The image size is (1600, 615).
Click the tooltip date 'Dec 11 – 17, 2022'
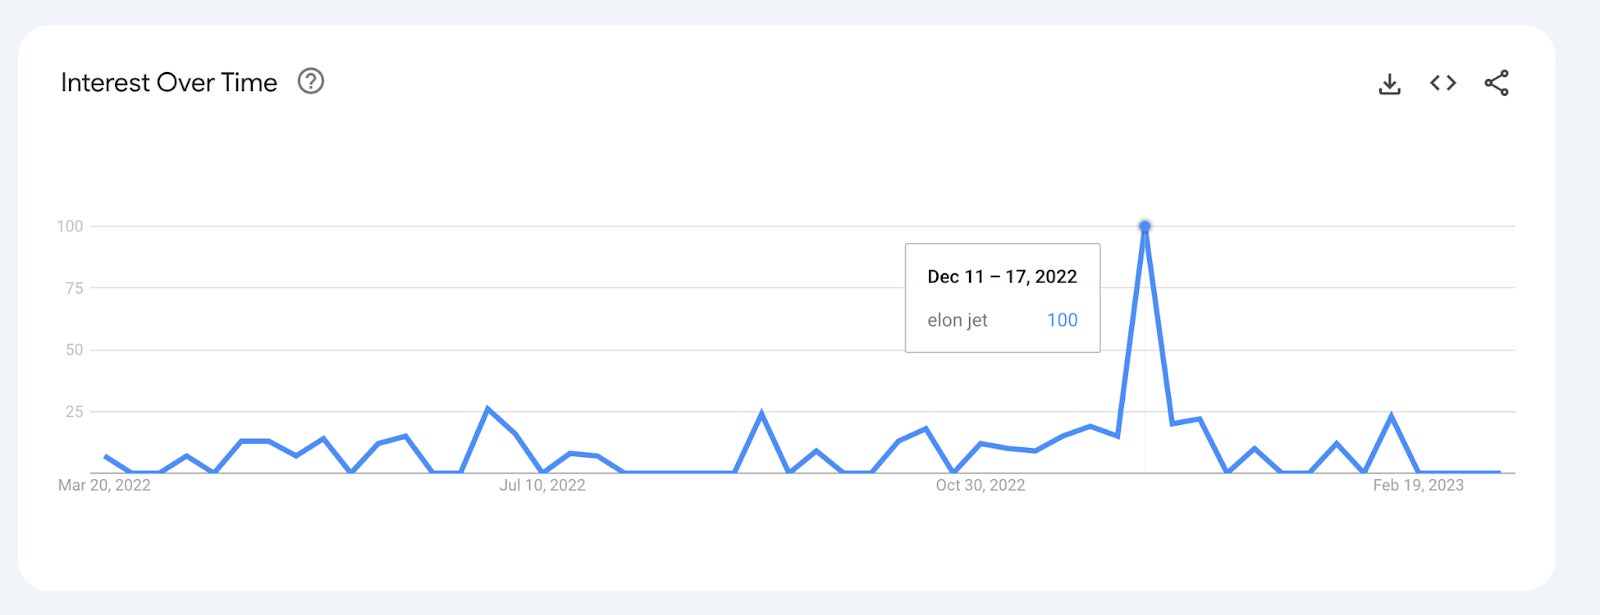[1001, 277]
